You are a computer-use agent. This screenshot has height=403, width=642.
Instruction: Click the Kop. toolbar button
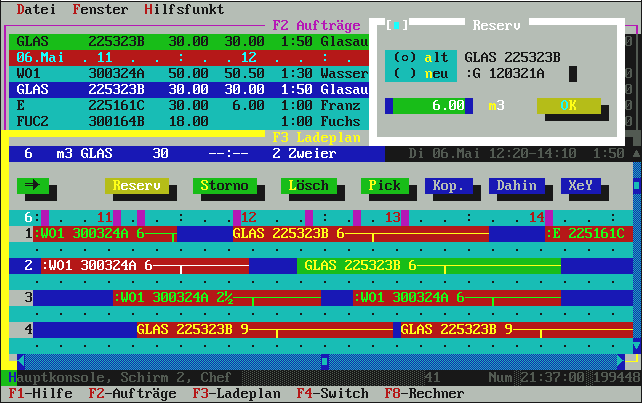[448, 186]
